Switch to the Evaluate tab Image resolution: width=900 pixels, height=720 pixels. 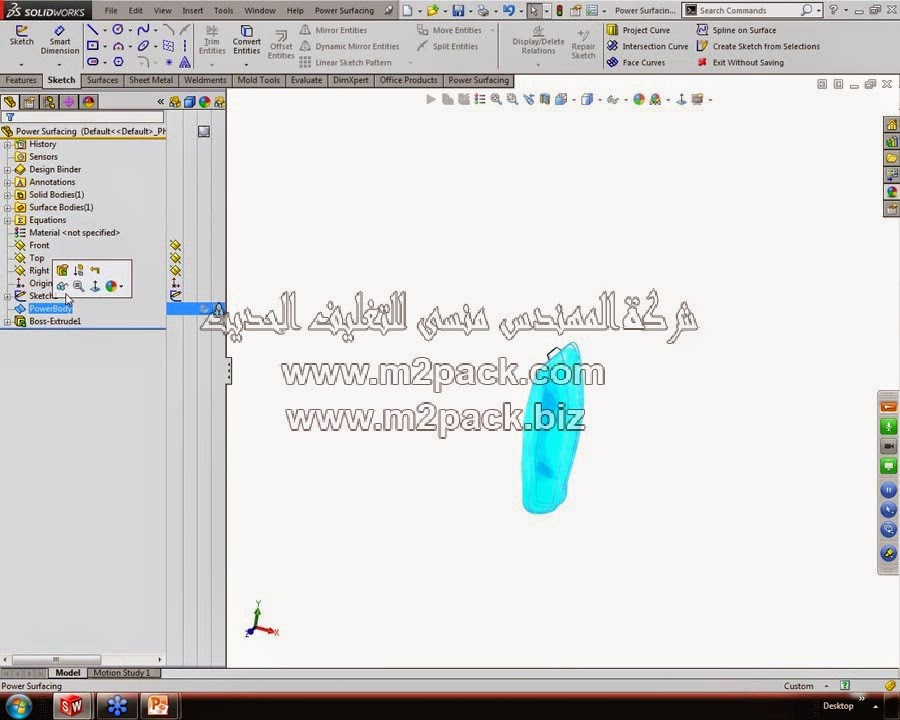[x=306, y=80]
